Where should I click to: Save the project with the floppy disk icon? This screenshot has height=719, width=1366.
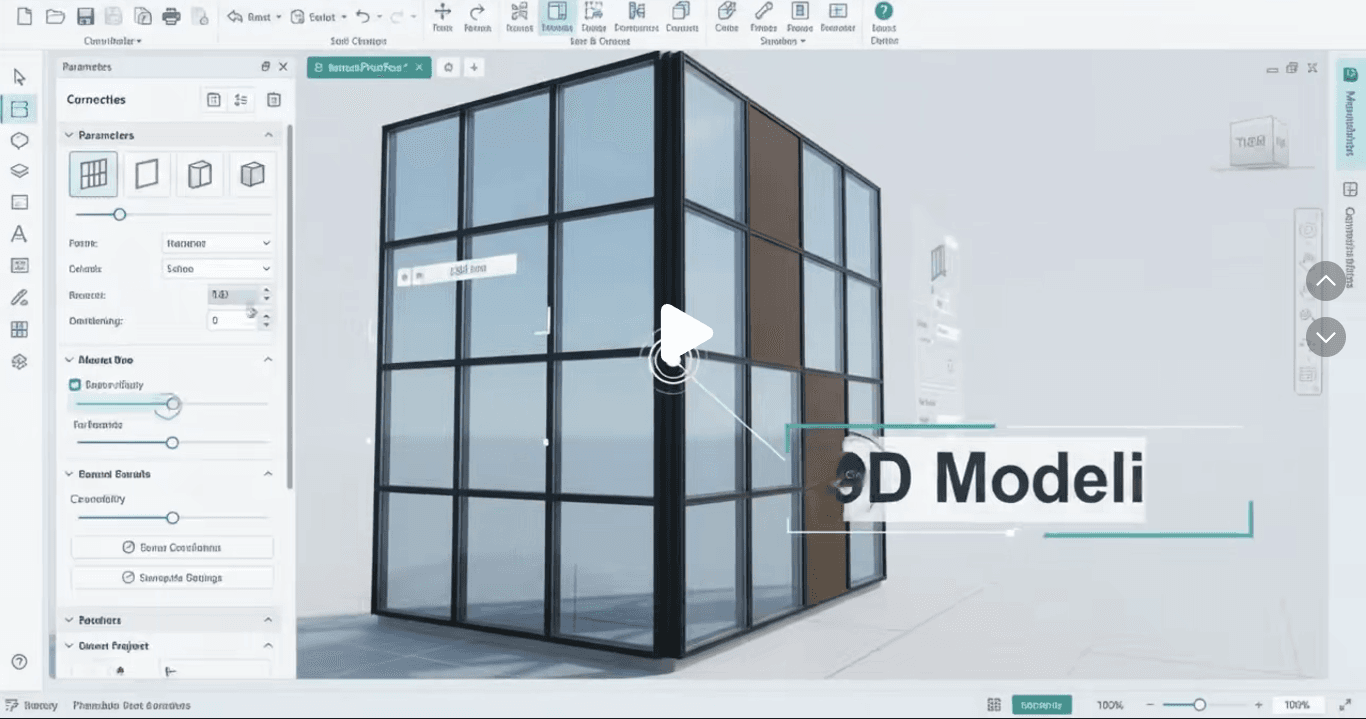tap(85, 16)
